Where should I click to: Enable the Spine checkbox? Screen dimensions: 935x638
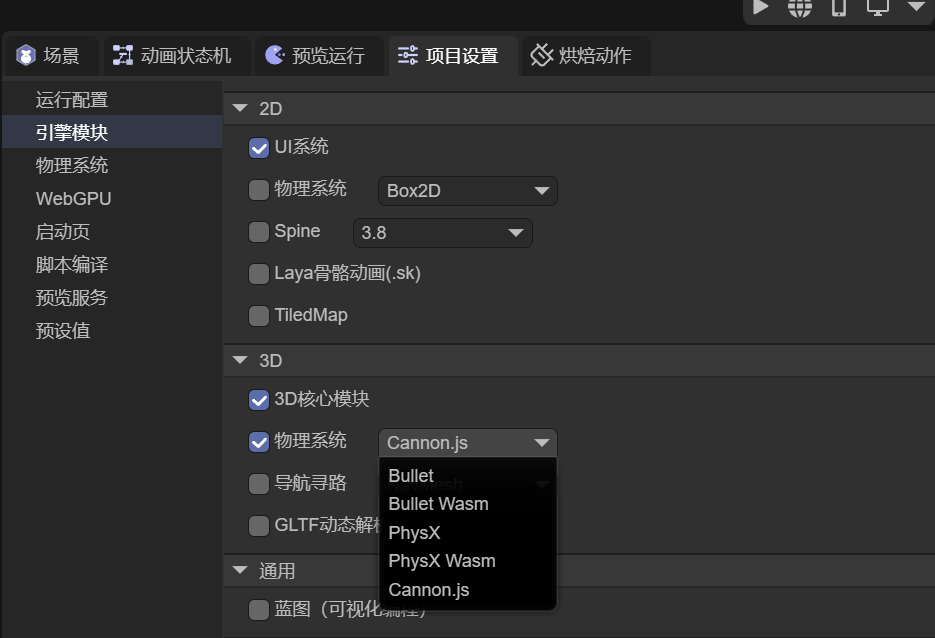click(259, 232)
